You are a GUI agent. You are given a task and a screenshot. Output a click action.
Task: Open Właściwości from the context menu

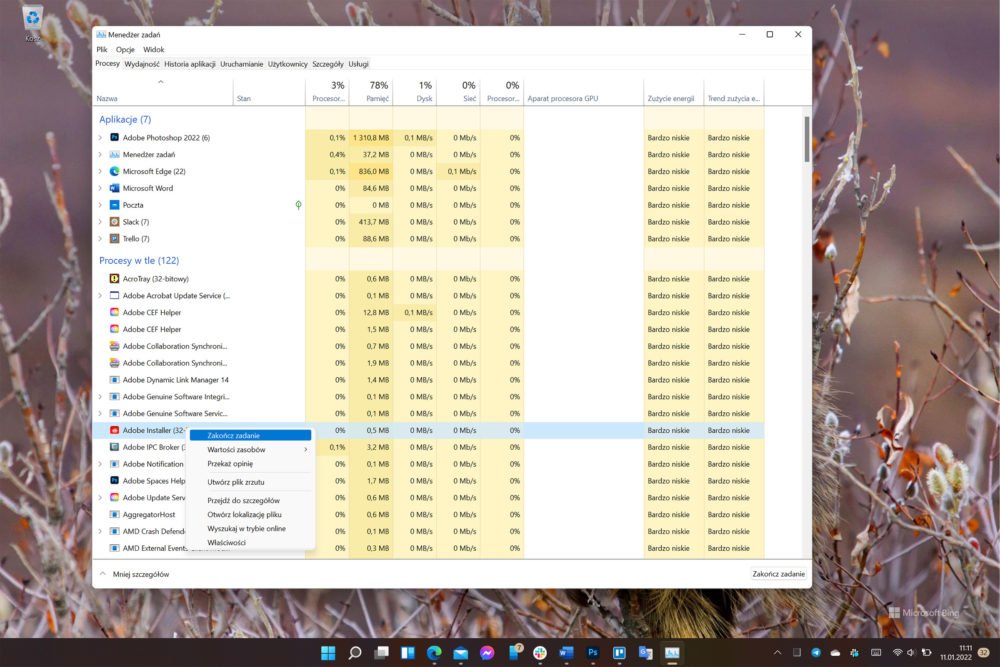251,543
